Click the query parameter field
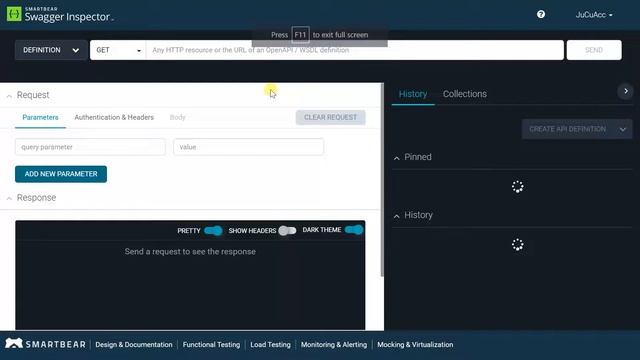The image size is (640, 360). click(x=90, y=147)
